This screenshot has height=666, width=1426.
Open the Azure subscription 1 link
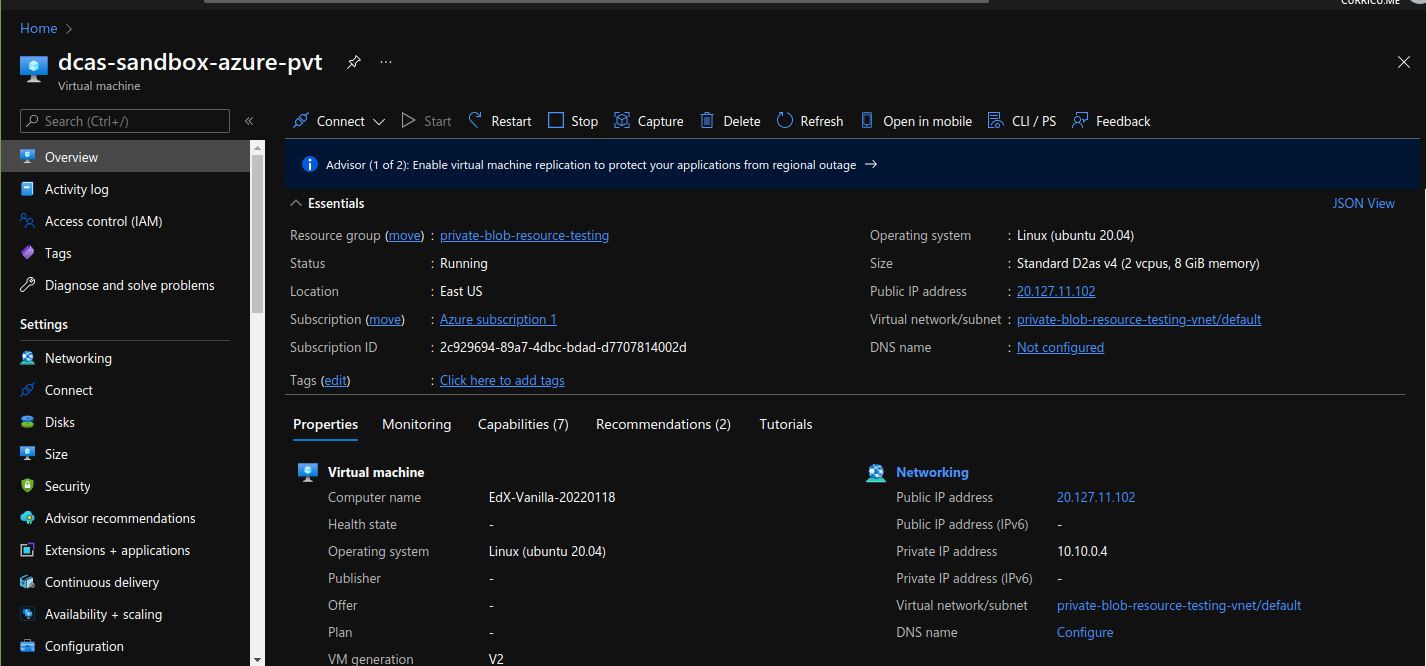(x=498, y=319)
